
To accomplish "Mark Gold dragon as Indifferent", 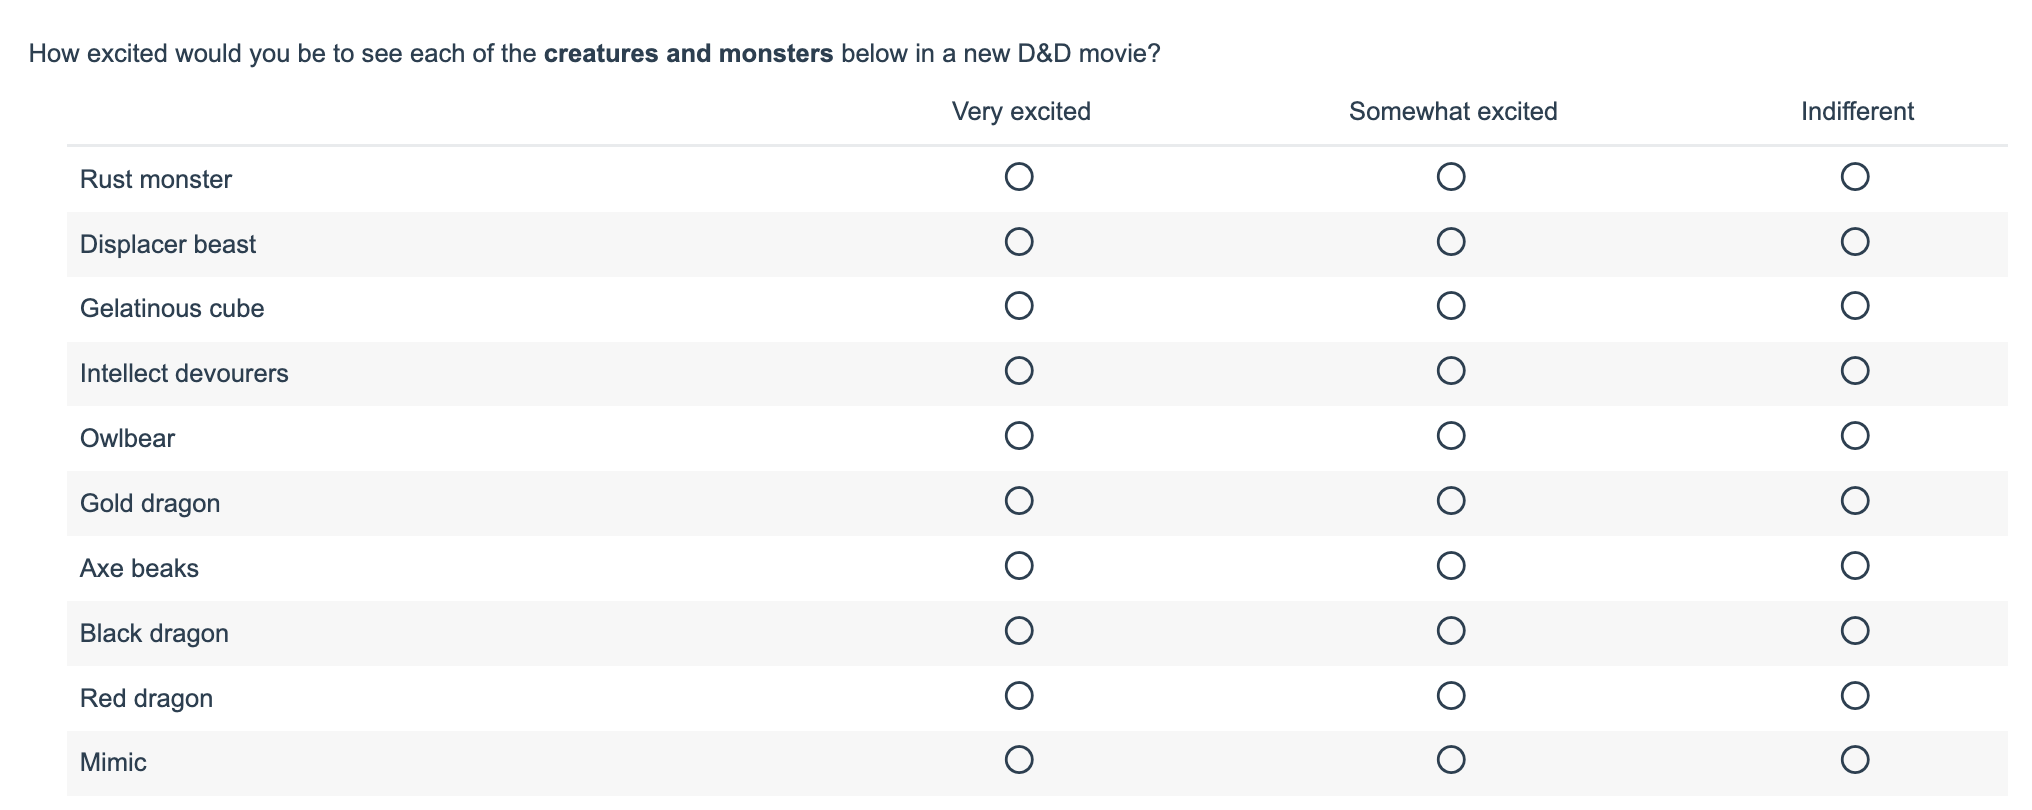I will 1855,500.
